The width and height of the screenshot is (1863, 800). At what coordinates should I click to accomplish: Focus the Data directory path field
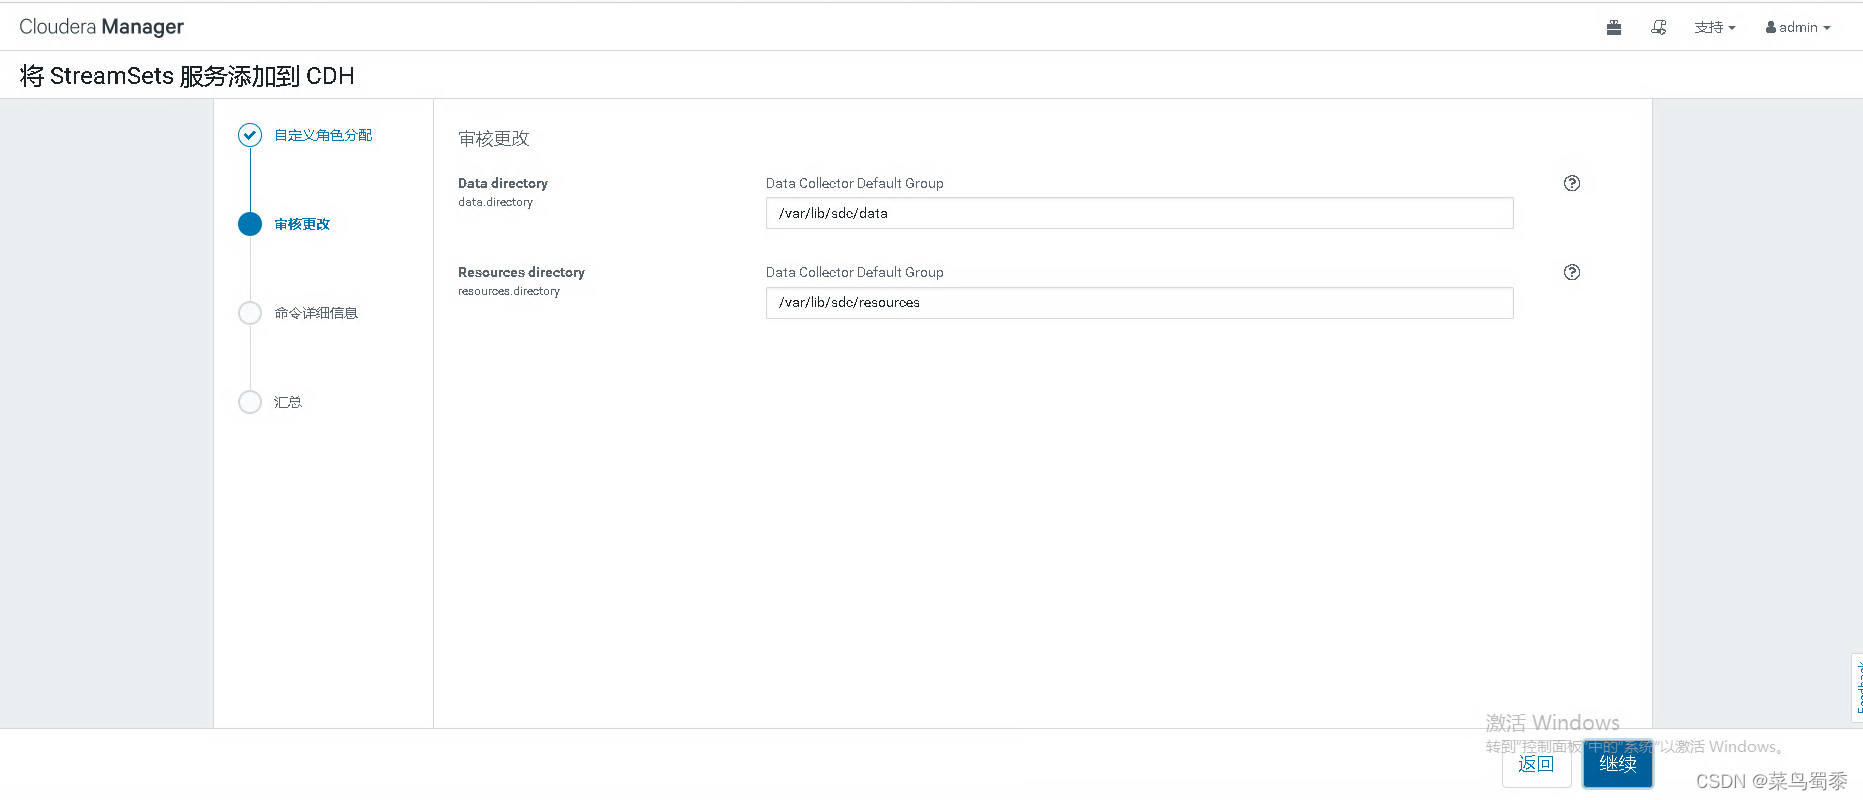pyautogui.click(x=1139, y=213)
